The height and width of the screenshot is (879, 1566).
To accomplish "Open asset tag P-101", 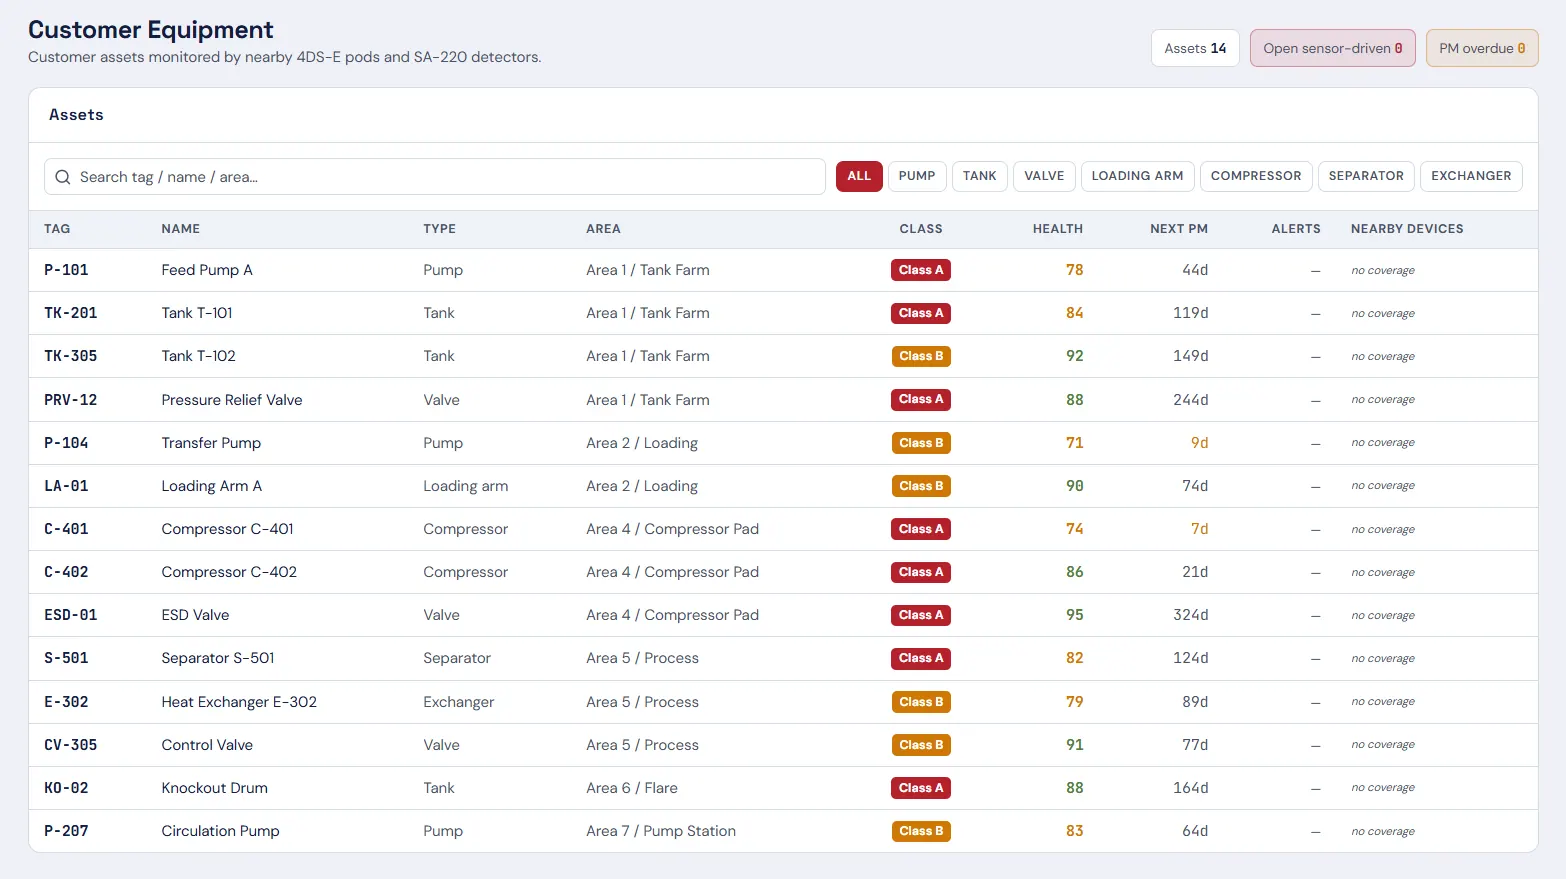I will (x=66, y=270).
